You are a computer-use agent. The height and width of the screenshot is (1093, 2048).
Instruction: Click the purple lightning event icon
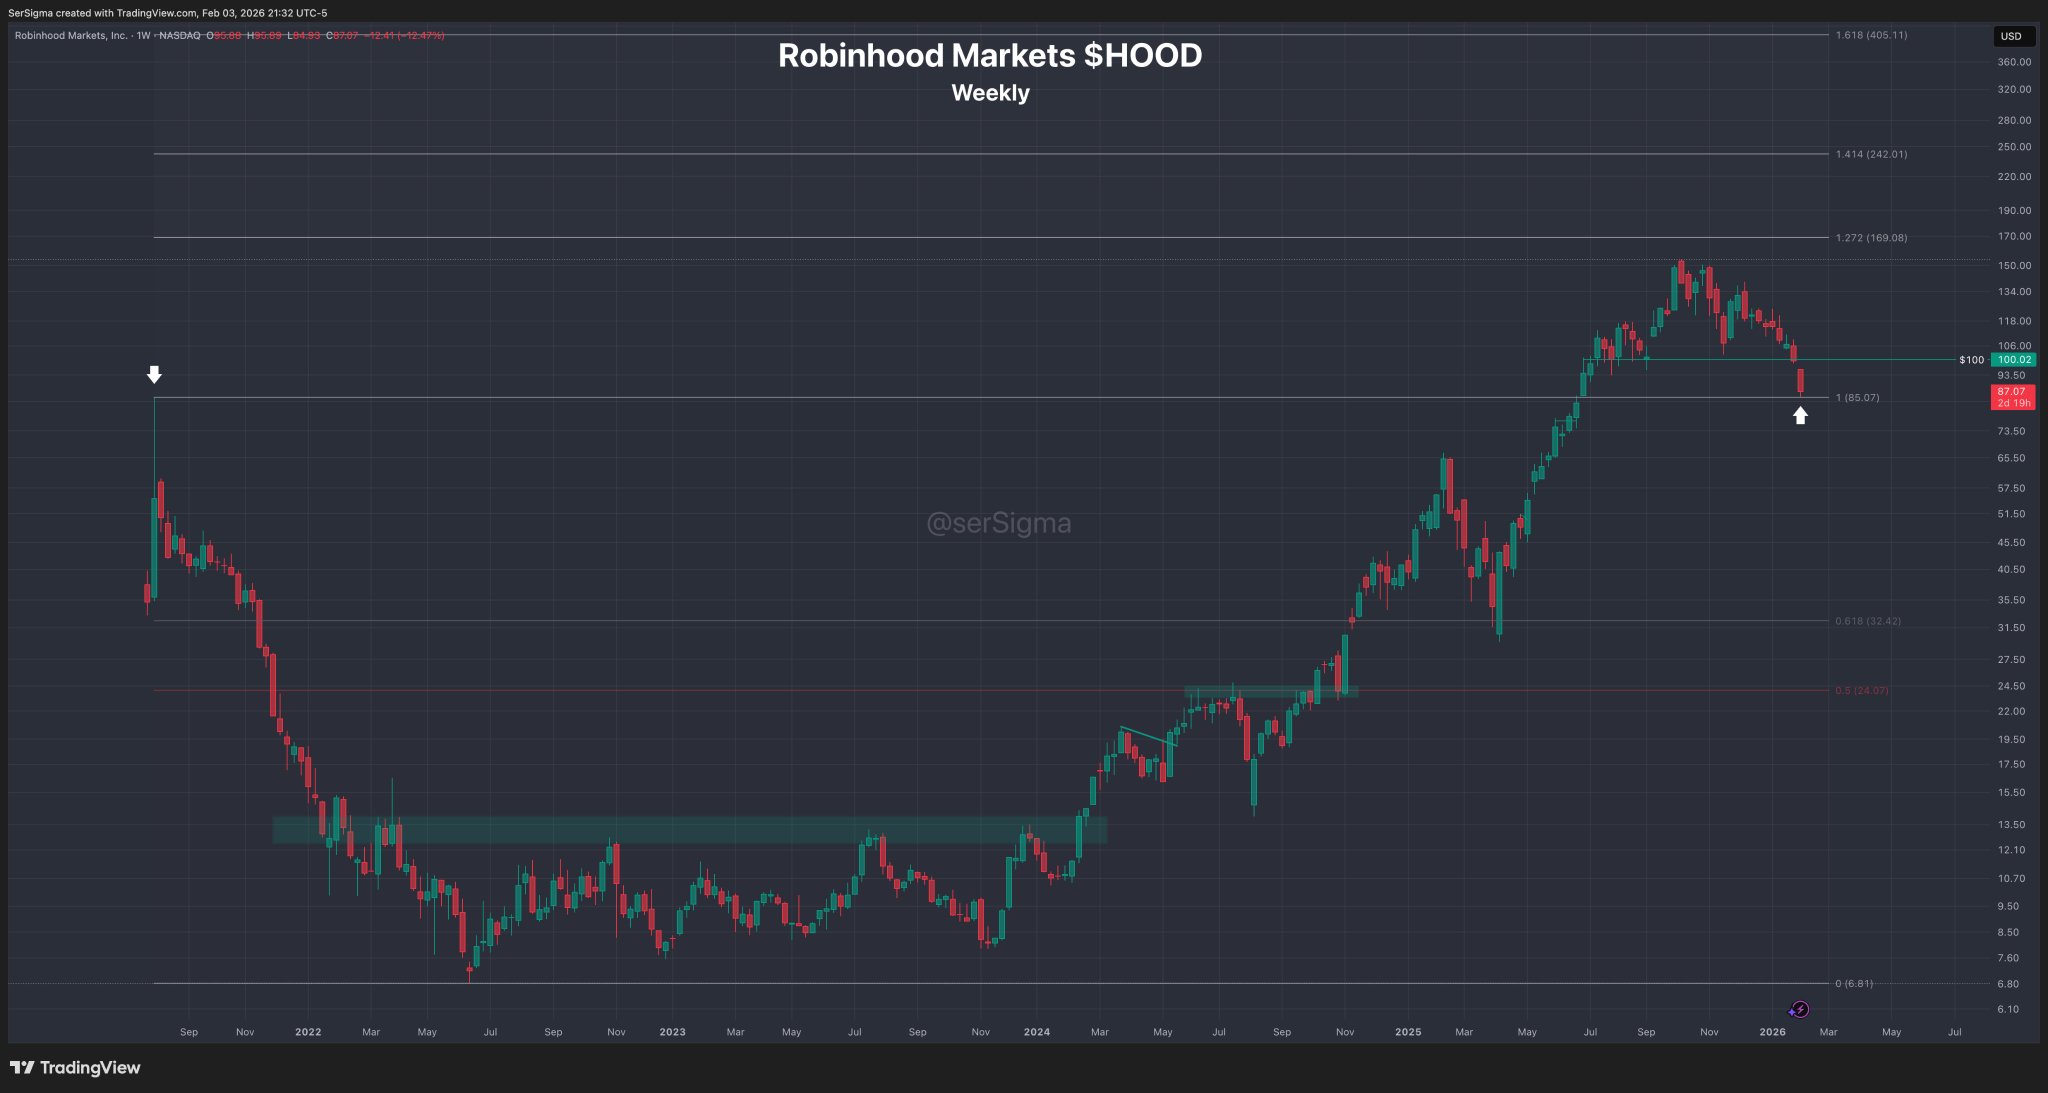[x=1799, y=1009]
